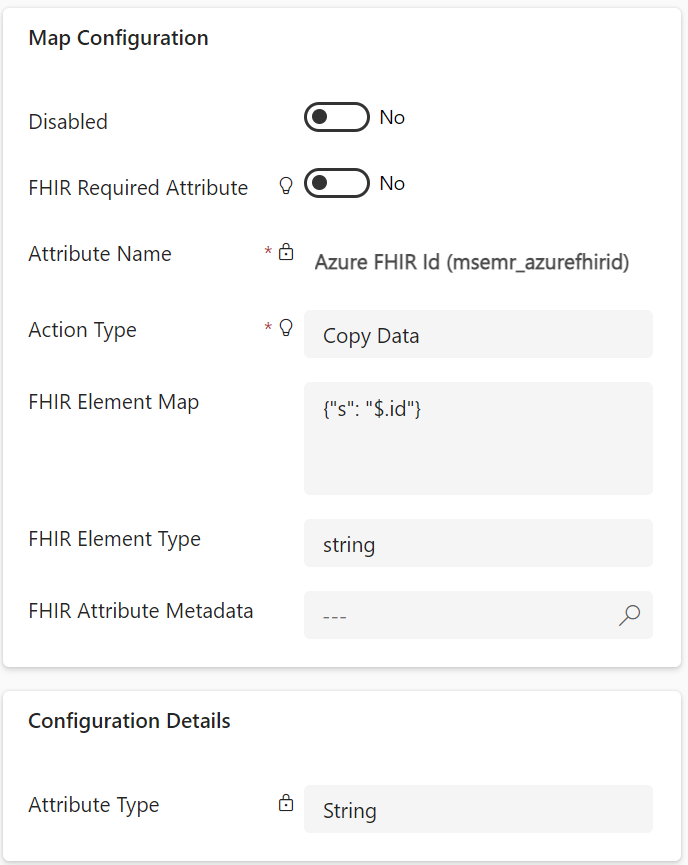Screen dimensions: 688x865
Task: Click the FHIR Element Map label
Action: [x=114, y=402]
